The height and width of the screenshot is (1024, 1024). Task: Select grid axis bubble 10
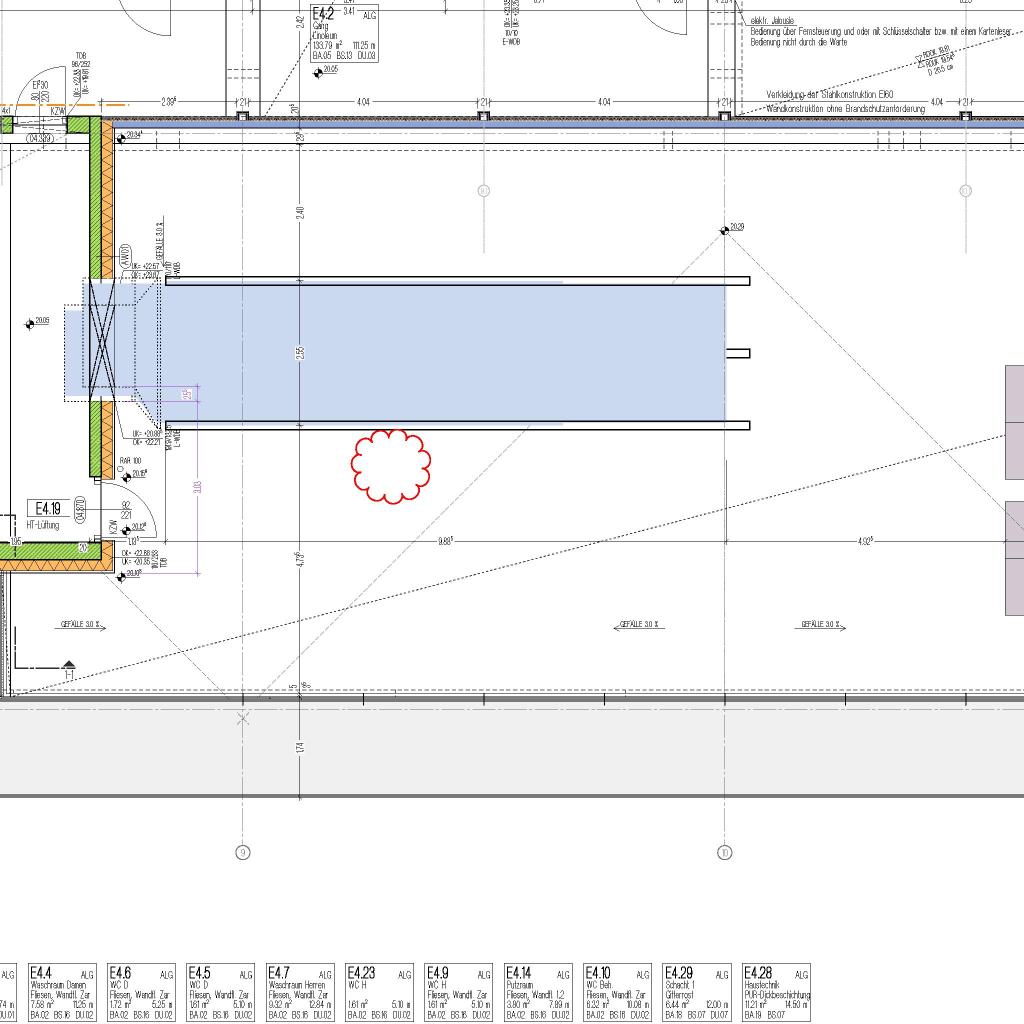click(x=725, y=853)
